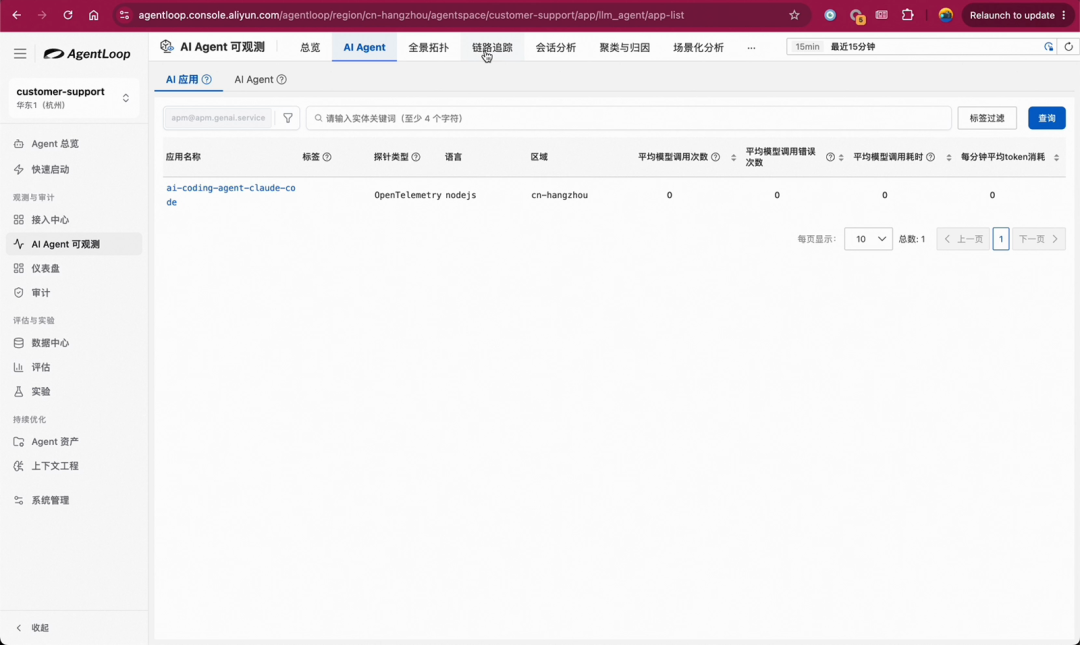Screen dimensions: 1080x645
Task: Sort by 每分钟平均token消耗 column
Action: click(x=1056, y=158)
